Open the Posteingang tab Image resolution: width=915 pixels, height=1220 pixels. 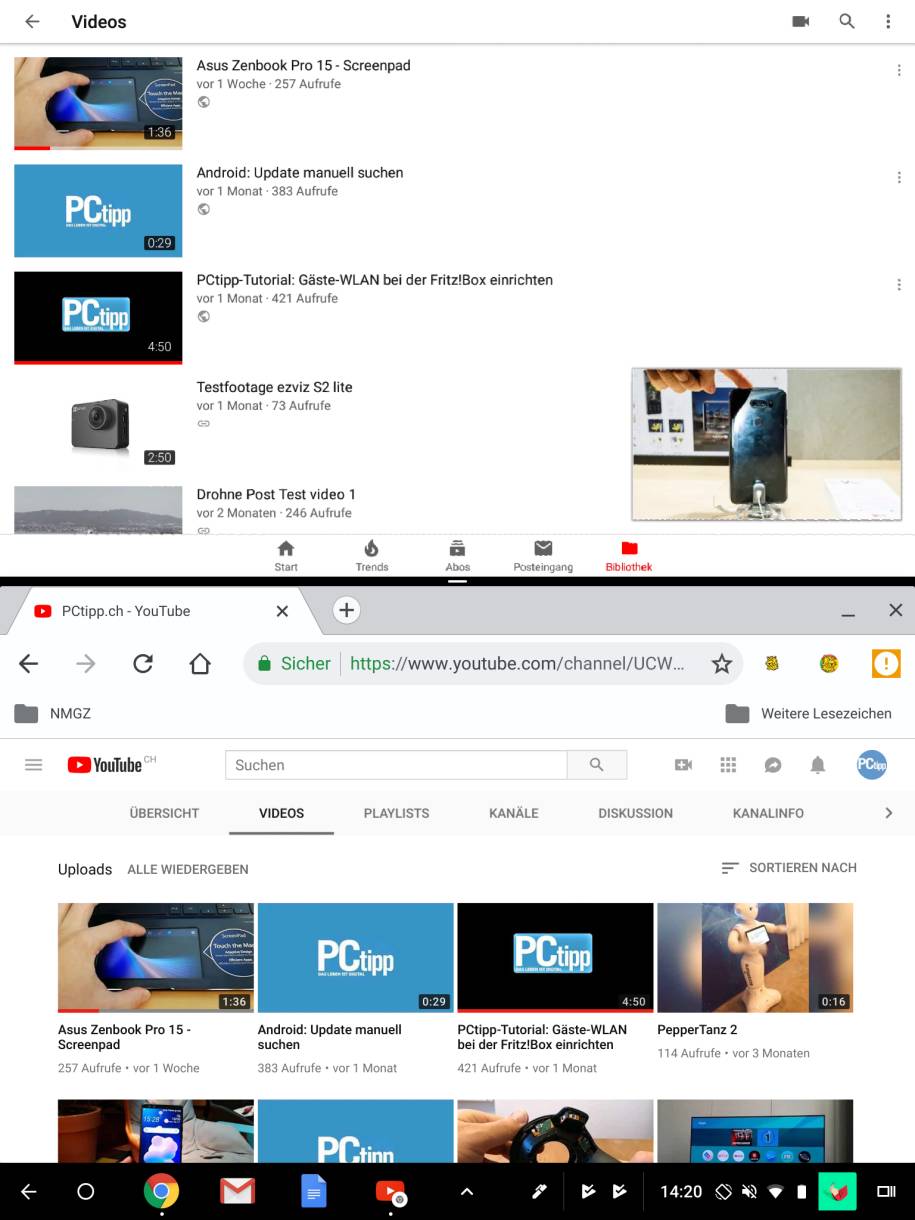point(543,556)
